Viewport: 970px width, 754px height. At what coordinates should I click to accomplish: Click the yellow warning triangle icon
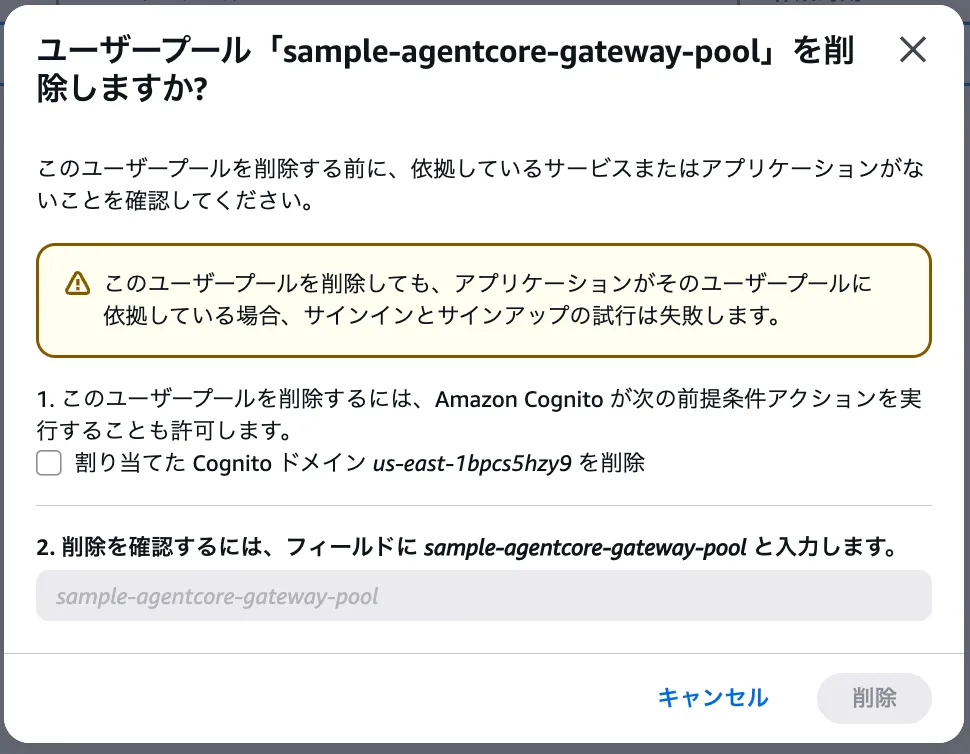click(77, 285)
